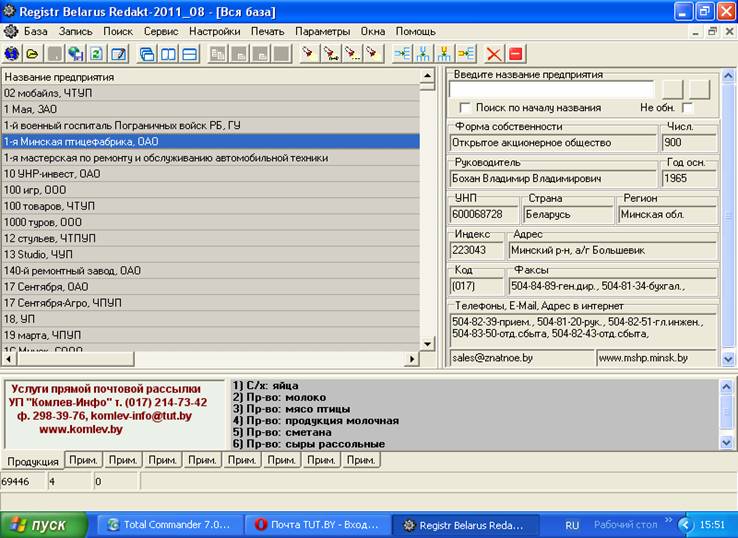
Task: Enable 'Поиск по началу названия' checkbox
Action: click(x=465, y=107)
